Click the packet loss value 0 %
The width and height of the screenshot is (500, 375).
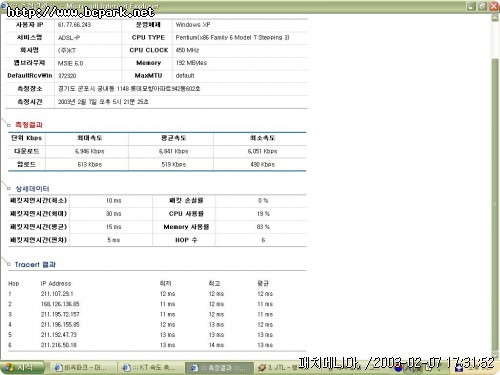[263, 201]
